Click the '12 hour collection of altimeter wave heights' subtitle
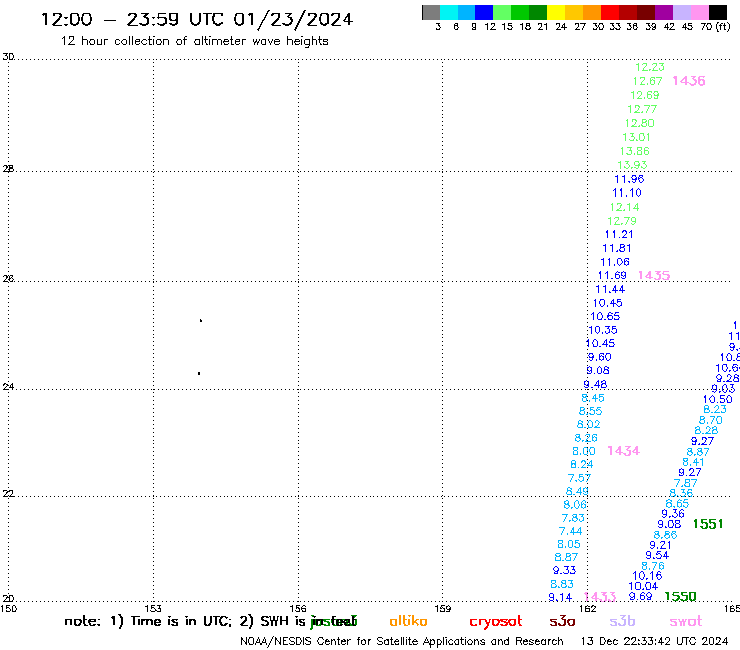The height and width of the screenshot is (650, 740). point(194,41)
